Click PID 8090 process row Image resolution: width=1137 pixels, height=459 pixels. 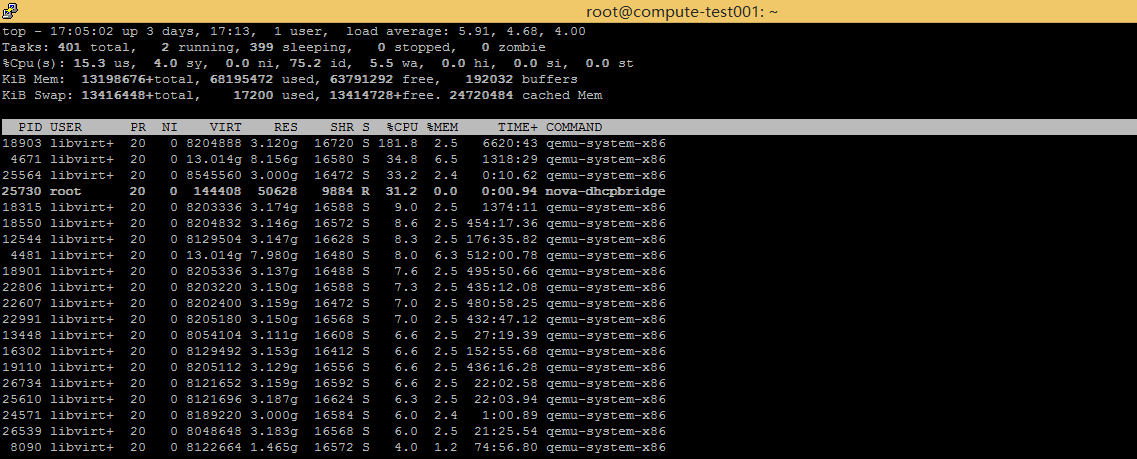pos(334,447)
